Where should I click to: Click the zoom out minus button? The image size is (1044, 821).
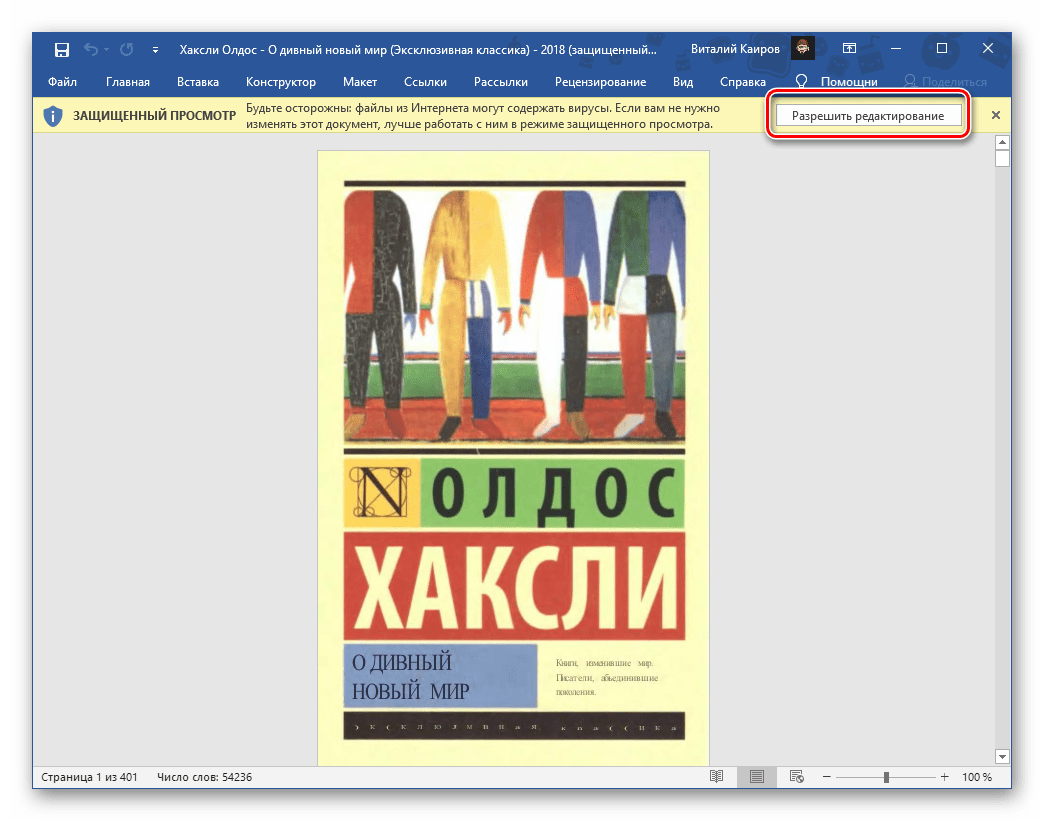point(827,777)
